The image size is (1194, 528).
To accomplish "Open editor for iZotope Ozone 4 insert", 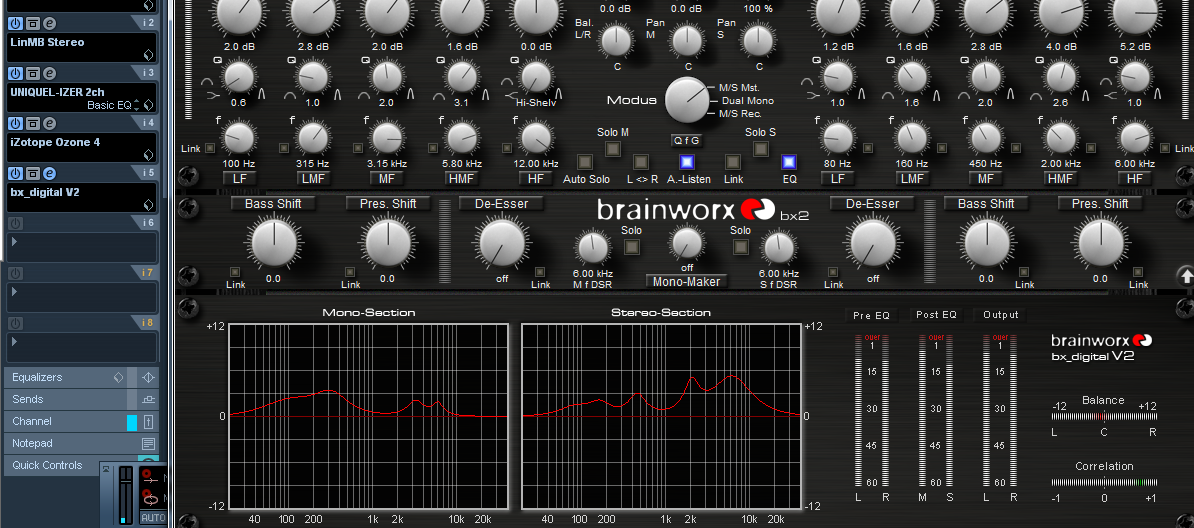I will 49,123.
